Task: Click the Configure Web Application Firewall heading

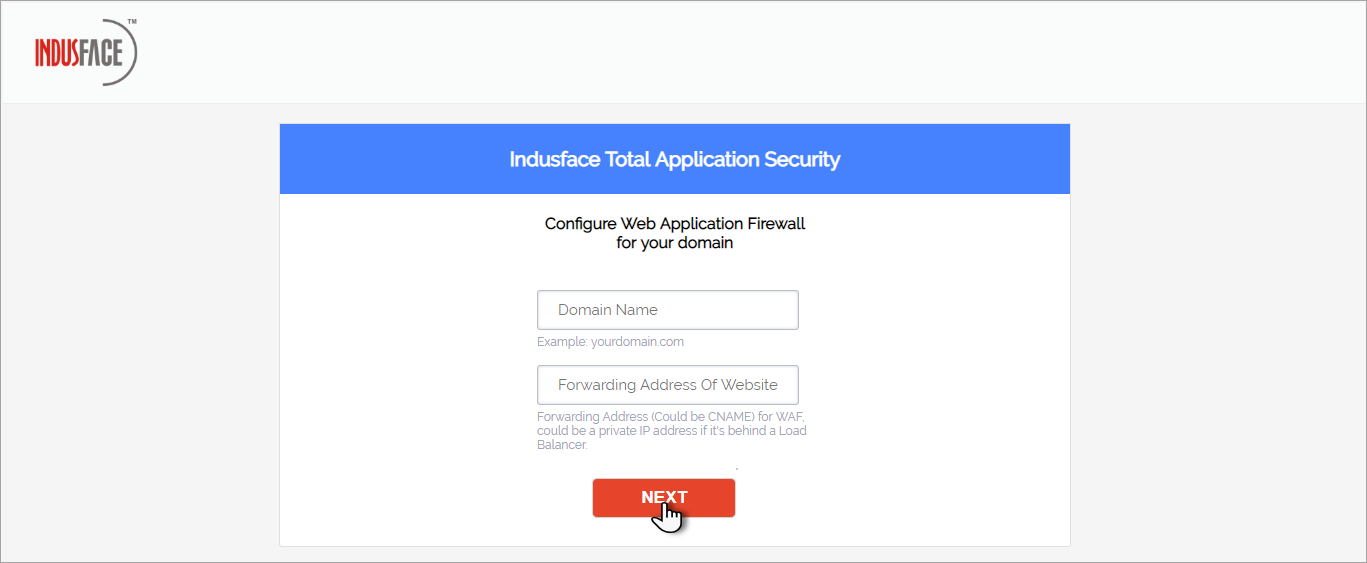Action: pos(675,223)
